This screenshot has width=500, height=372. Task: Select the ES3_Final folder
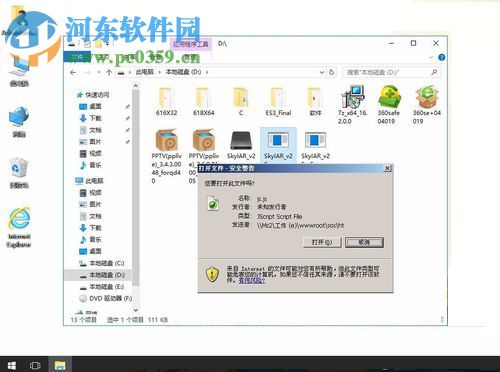(278, 102)
